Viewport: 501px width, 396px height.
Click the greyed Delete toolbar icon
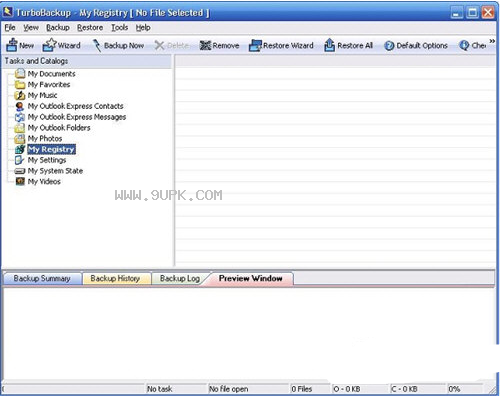coord(160,45)
